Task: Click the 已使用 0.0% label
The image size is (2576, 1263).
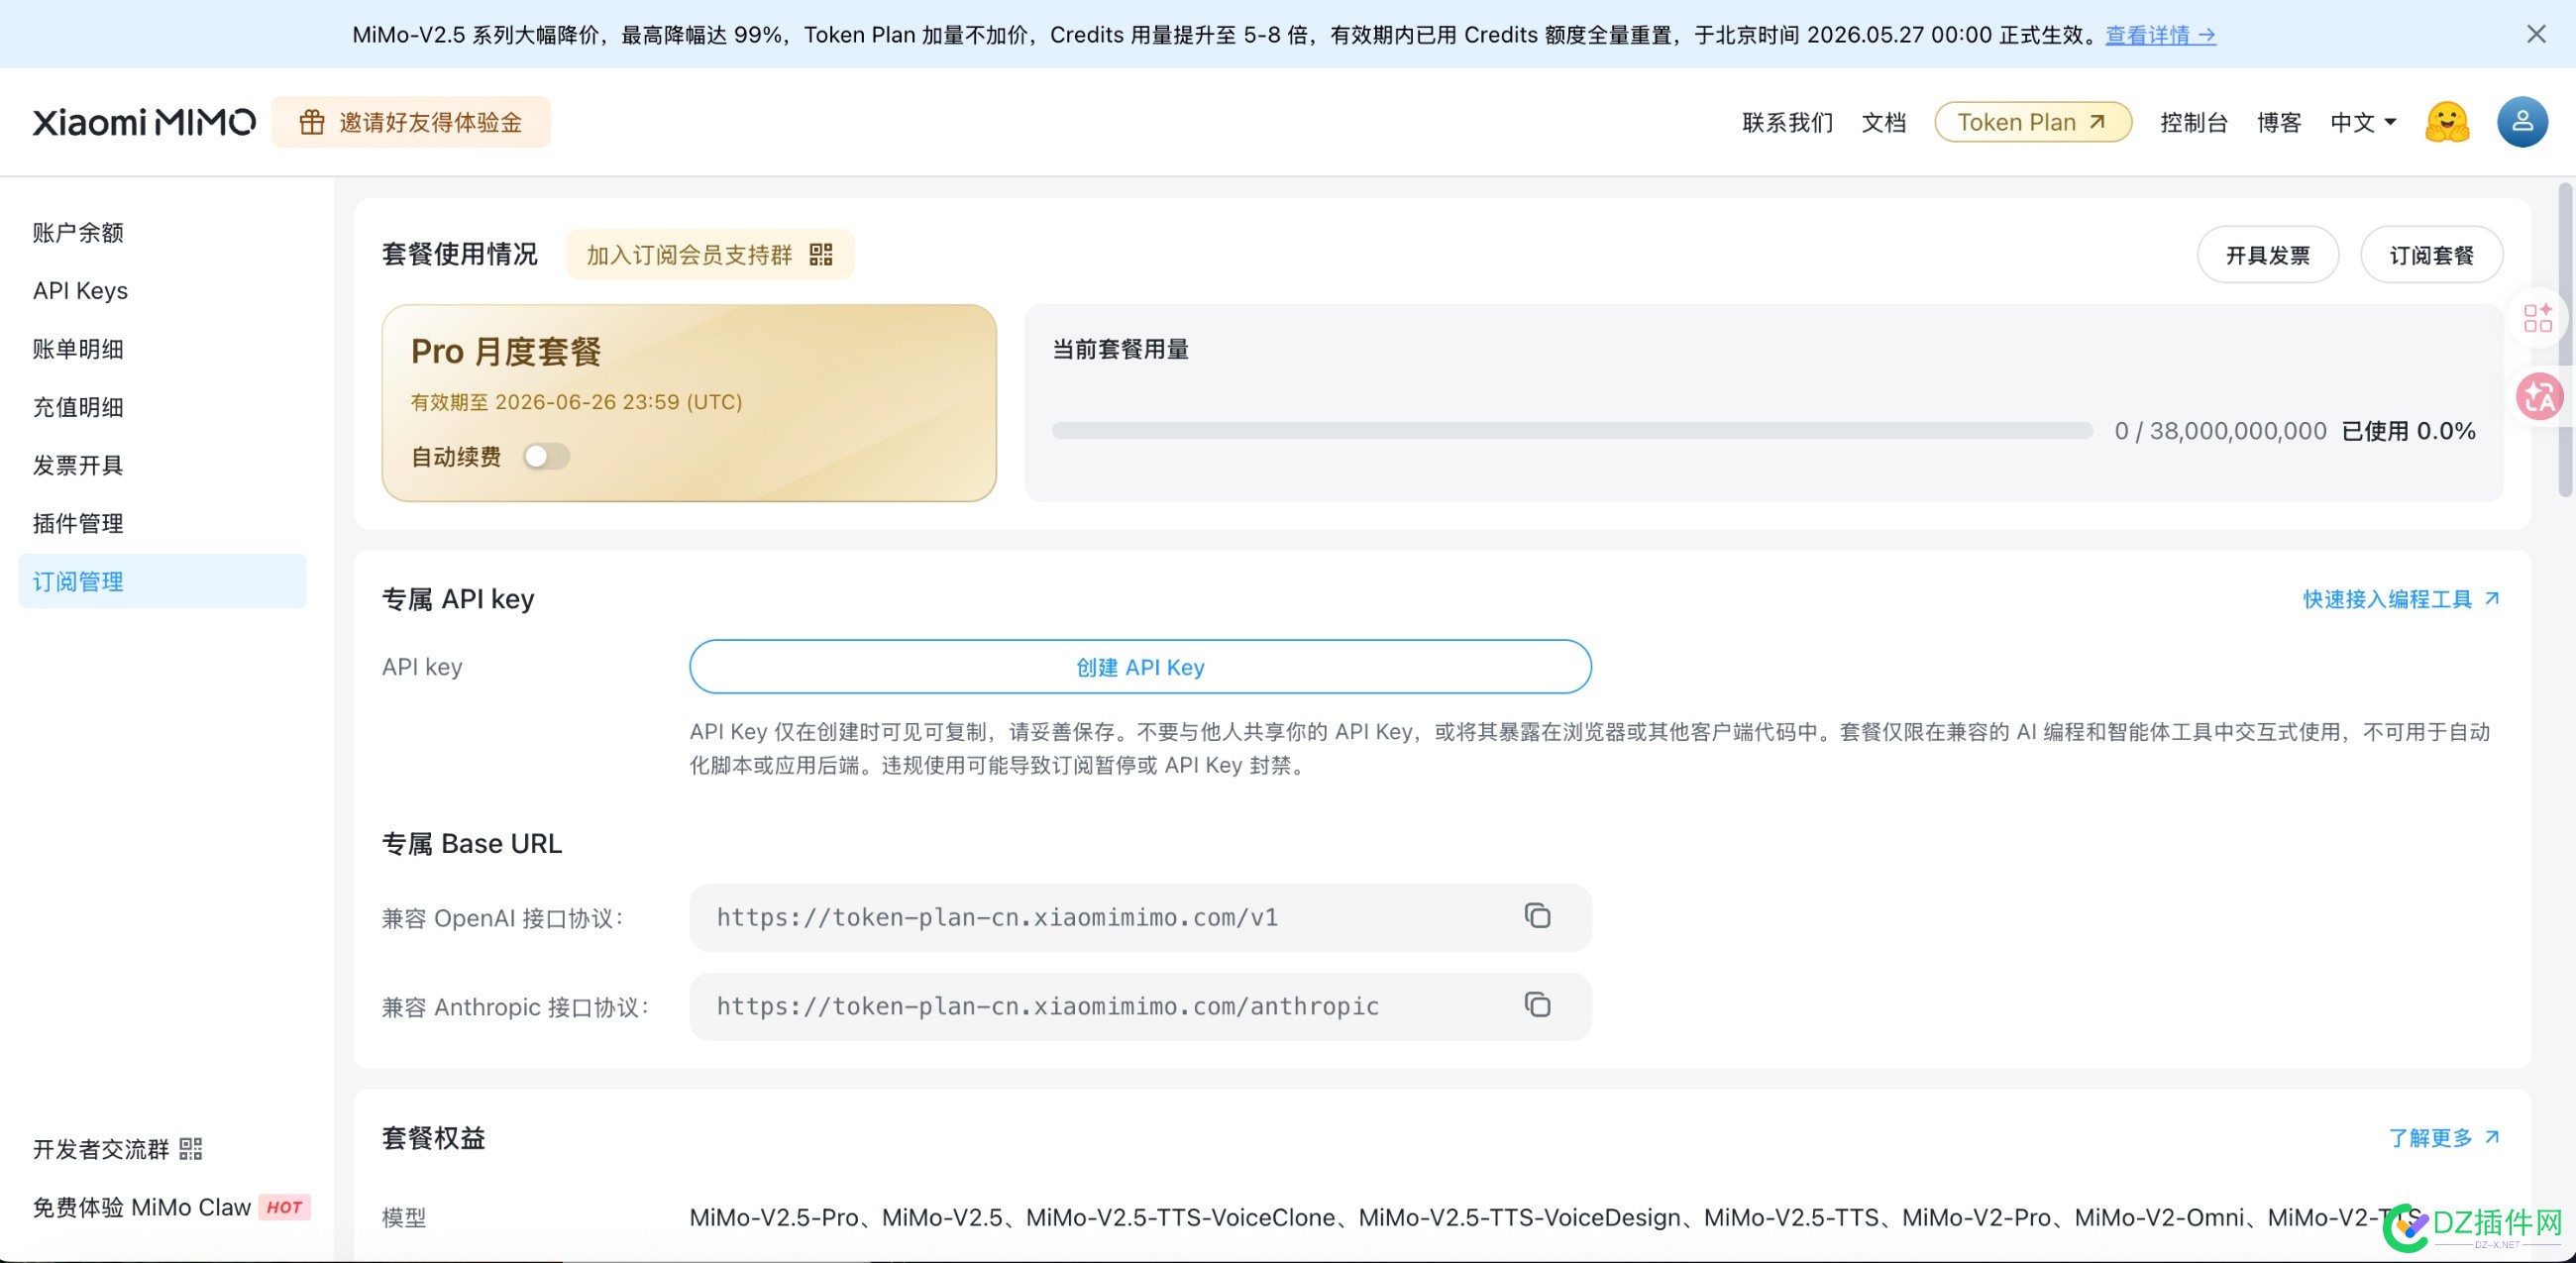Action: coord(2408,431)
